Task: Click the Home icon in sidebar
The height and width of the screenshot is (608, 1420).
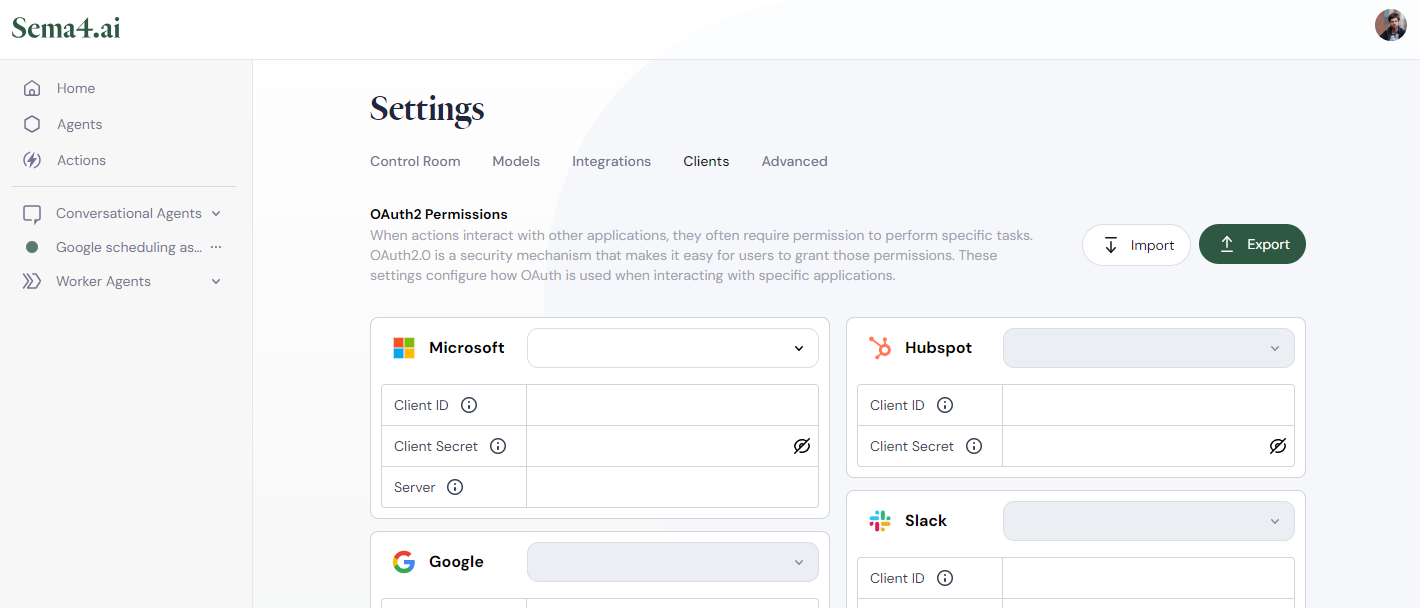Action: click(x=32, y=88)
